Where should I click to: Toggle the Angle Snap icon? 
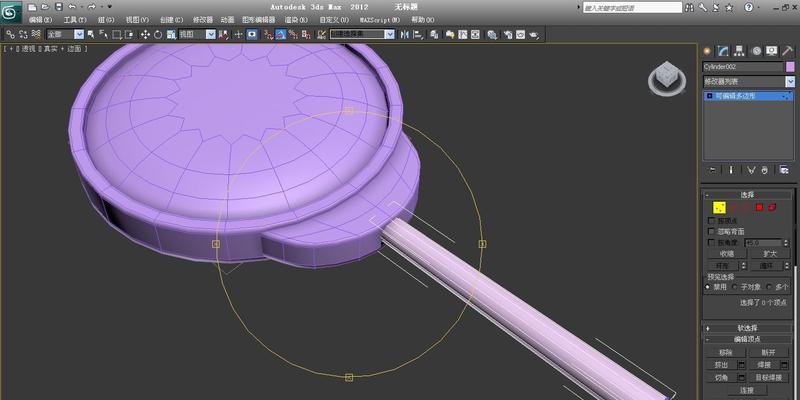pos(281,34)
